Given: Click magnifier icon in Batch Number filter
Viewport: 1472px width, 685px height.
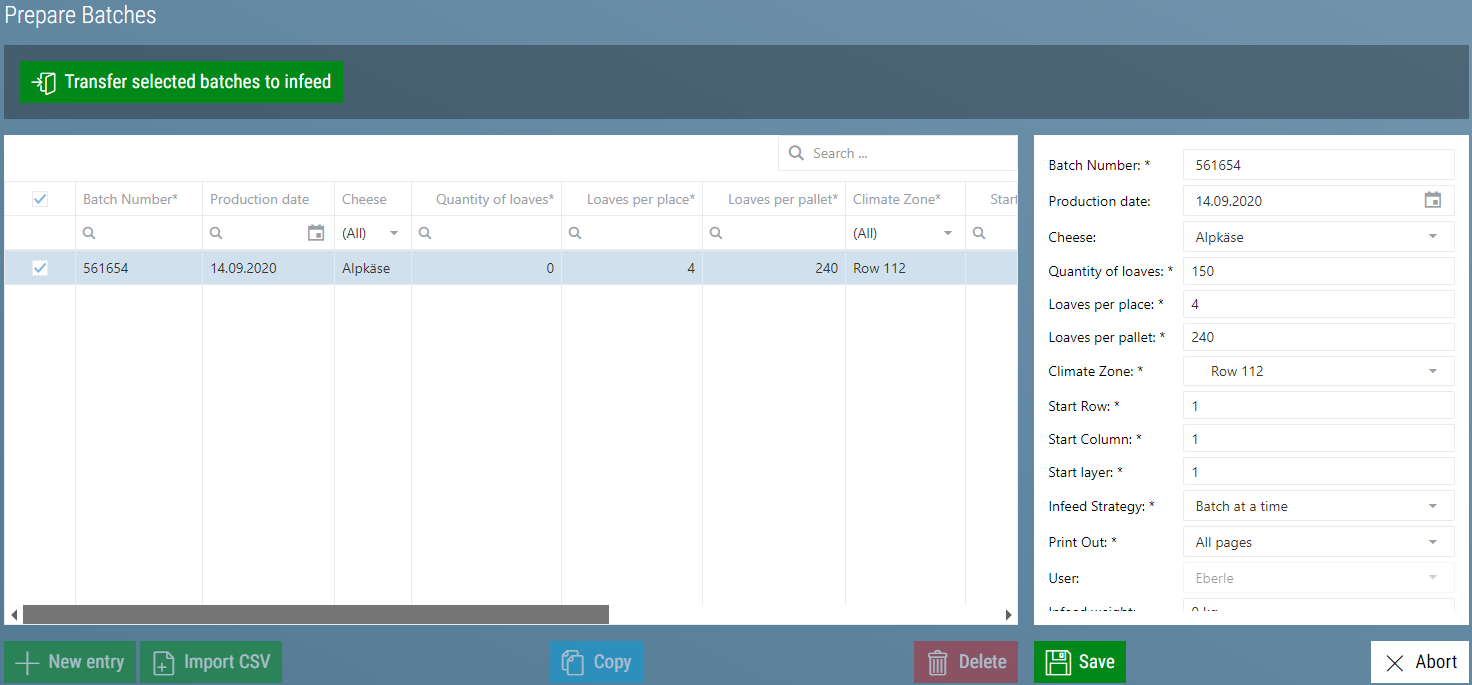Looking at the screenshot, I should coord(89,233).
